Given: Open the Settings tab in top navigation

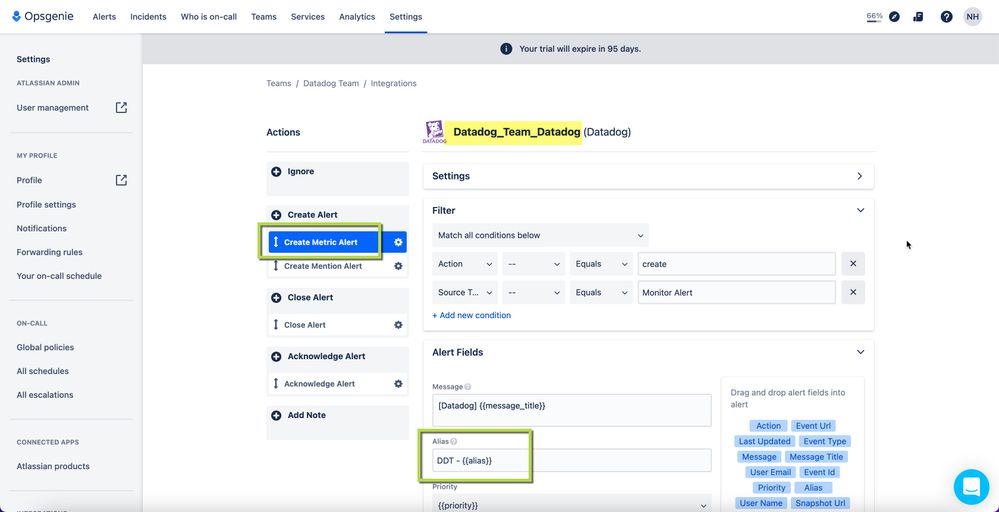Looking at the screenshot, I should [406, 17].
